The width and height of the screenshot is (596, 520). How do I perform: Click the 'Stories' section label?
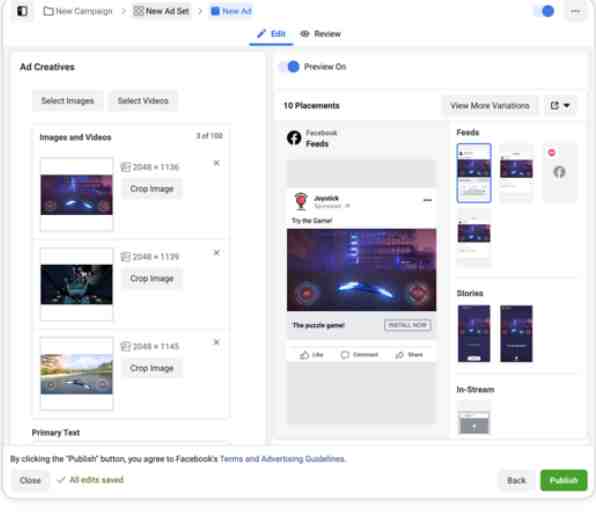pyautogui.click(x=470, y=293)
